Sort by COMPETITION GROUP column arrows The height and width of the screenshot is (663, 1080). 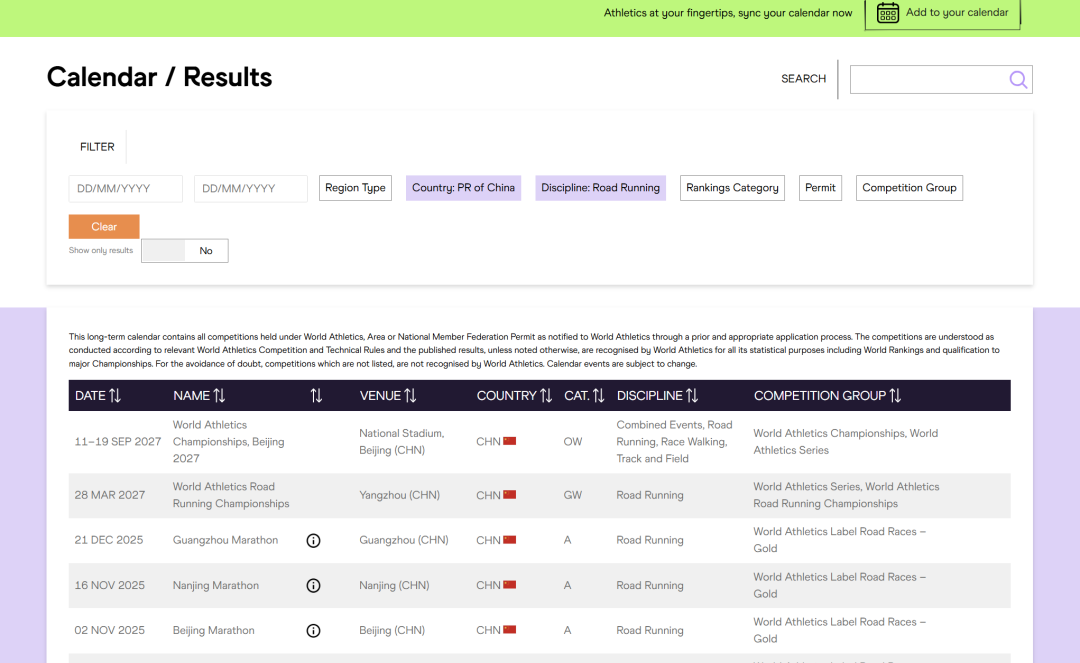click(x=895, y=396)
